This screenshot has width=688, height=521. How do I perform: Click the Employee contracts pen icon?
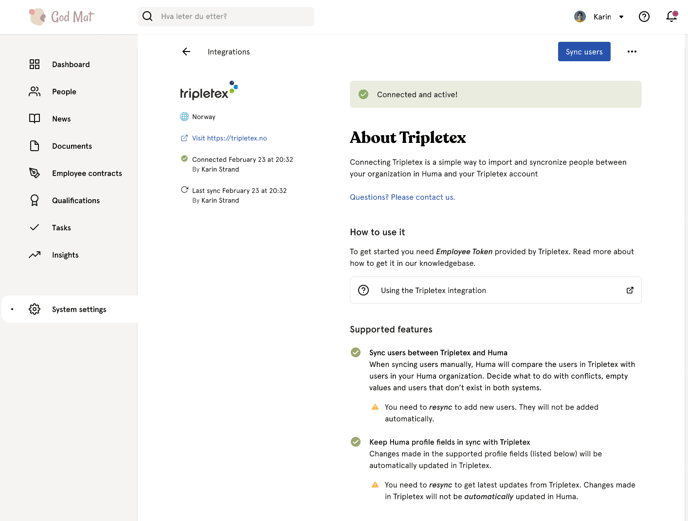click(x=34, y=173)
